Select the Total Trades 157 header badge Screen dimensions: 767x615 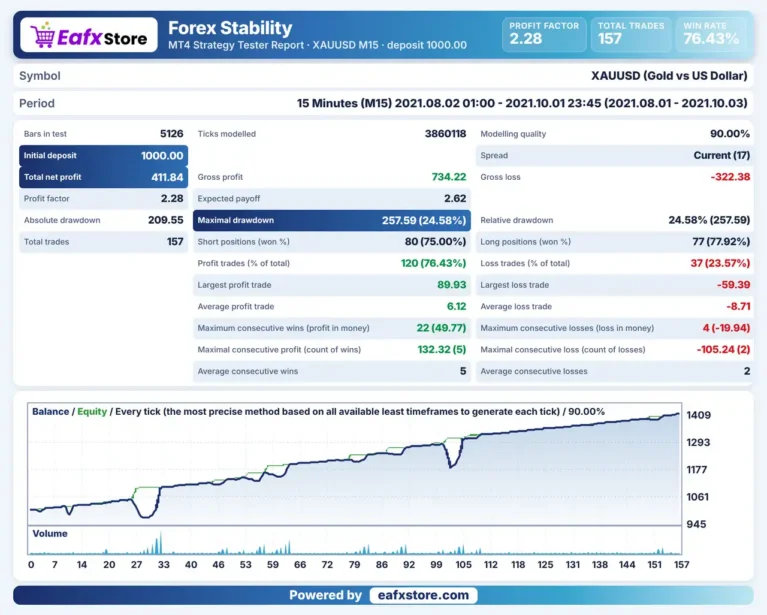(631, 34)
